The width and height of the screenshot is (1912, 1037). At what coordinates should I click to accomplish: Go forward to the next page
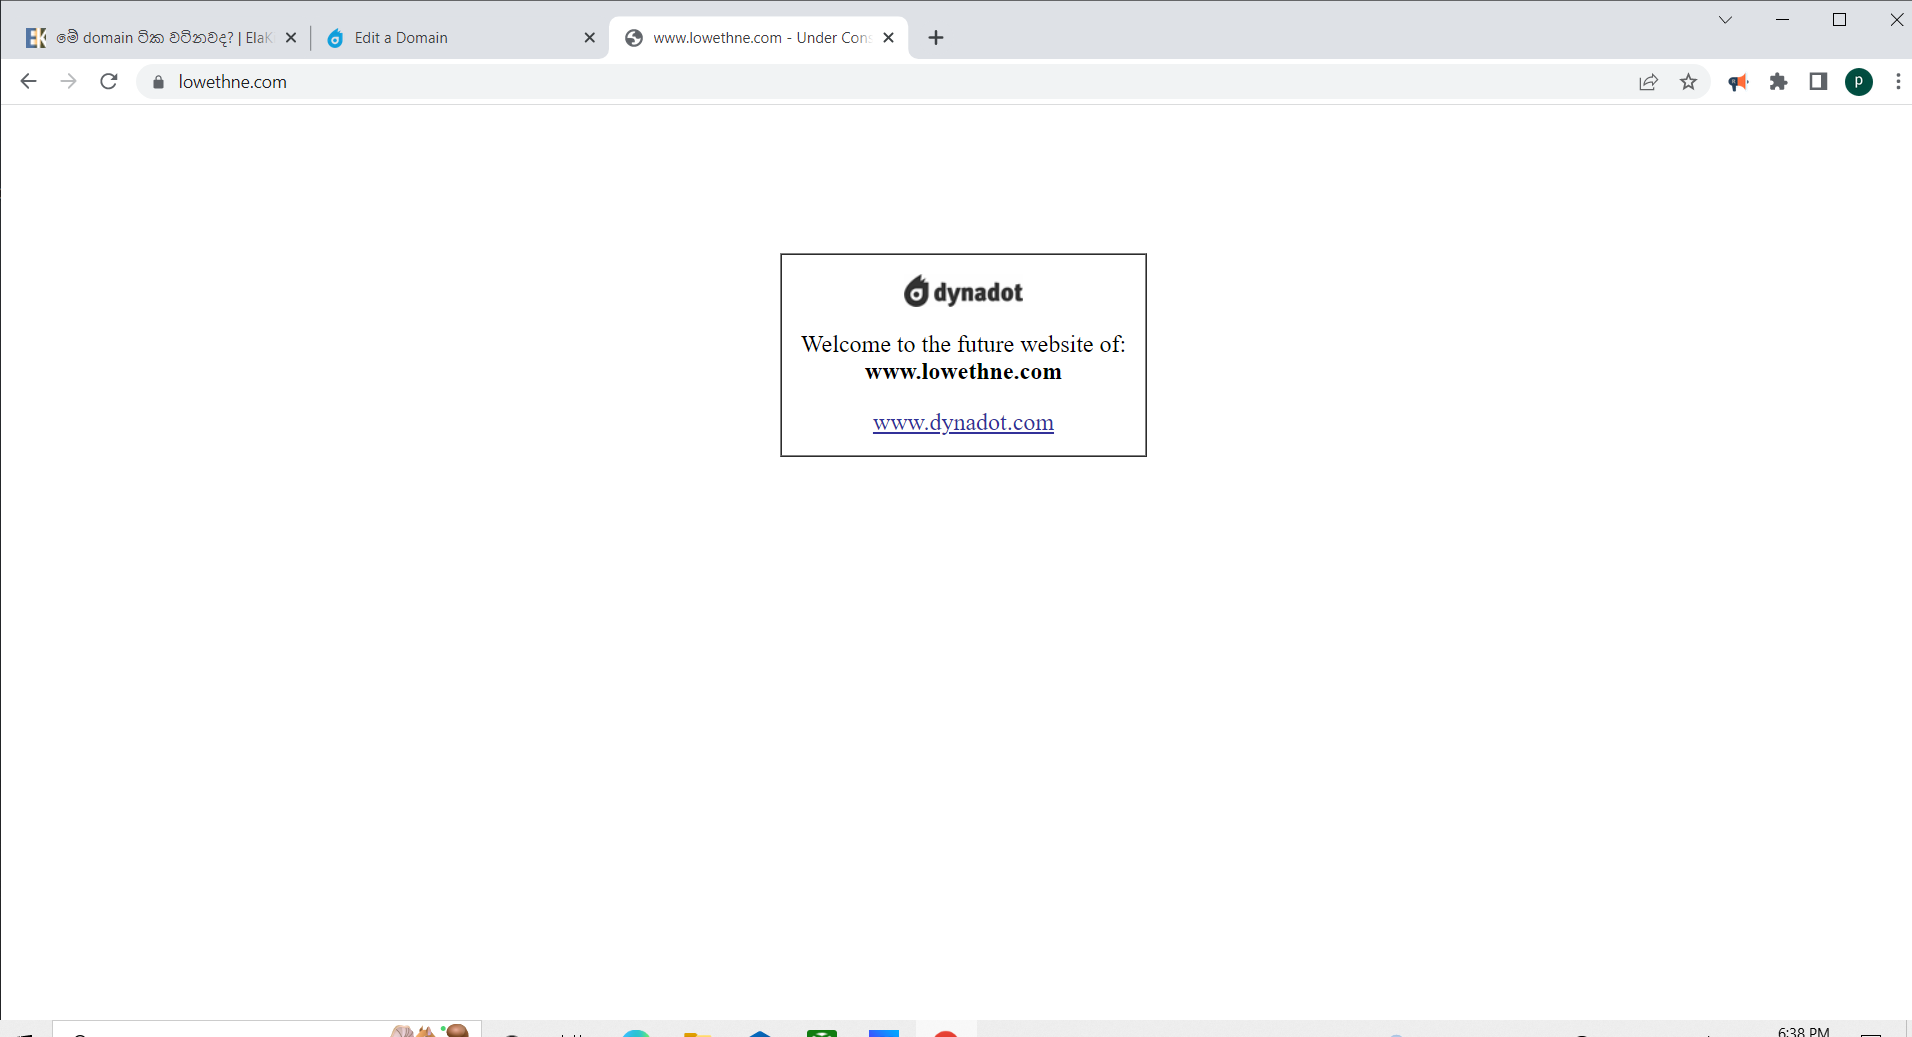point(68,82)
